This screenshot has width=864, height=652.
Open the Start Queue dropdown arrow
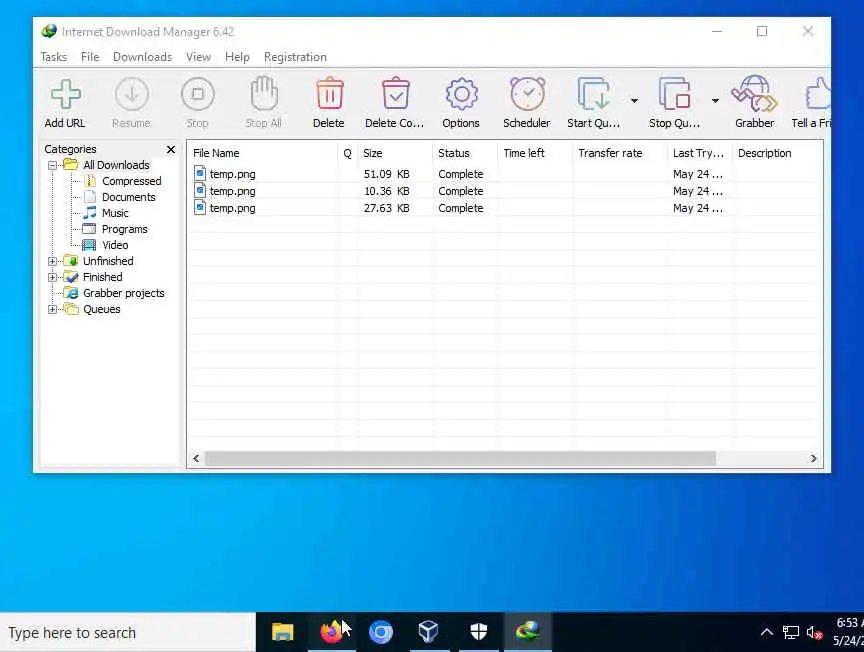tap(634, 101)
